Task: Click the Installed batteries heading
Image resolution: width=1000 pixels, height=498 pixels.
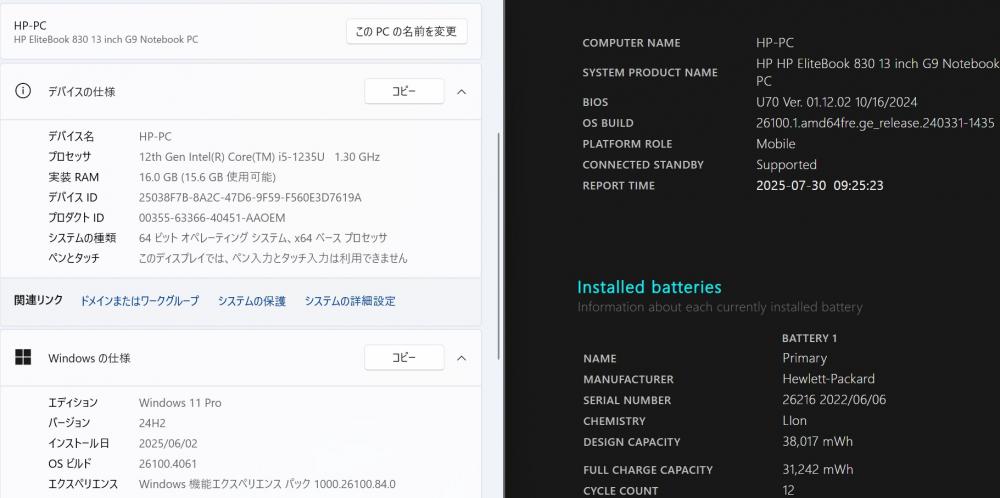Action: tap(649, 287)
